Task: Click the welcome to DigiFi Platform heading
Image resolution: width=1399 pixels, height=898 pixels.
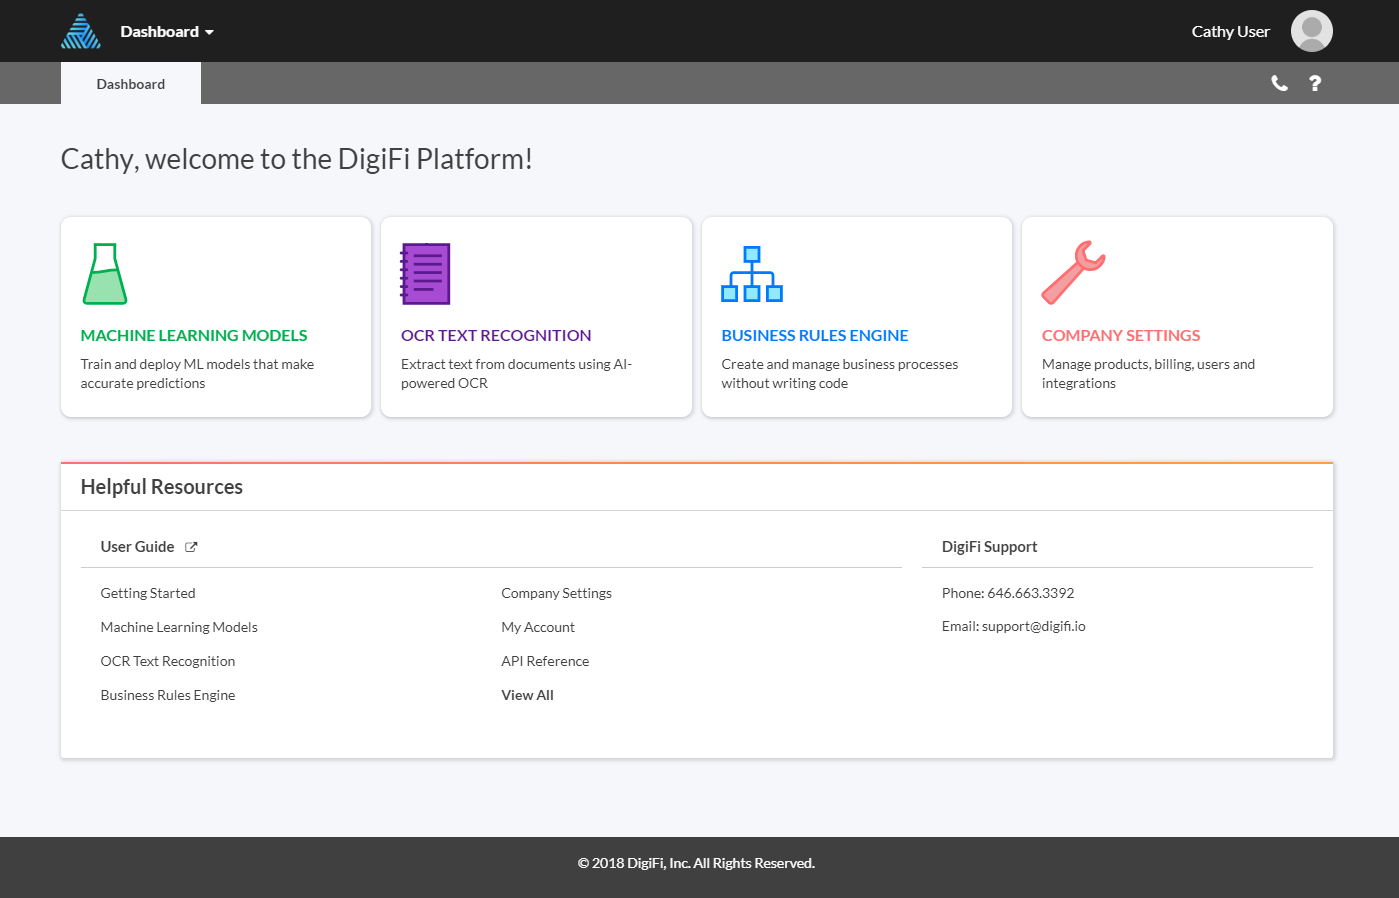Action: (x=297, y=159)
